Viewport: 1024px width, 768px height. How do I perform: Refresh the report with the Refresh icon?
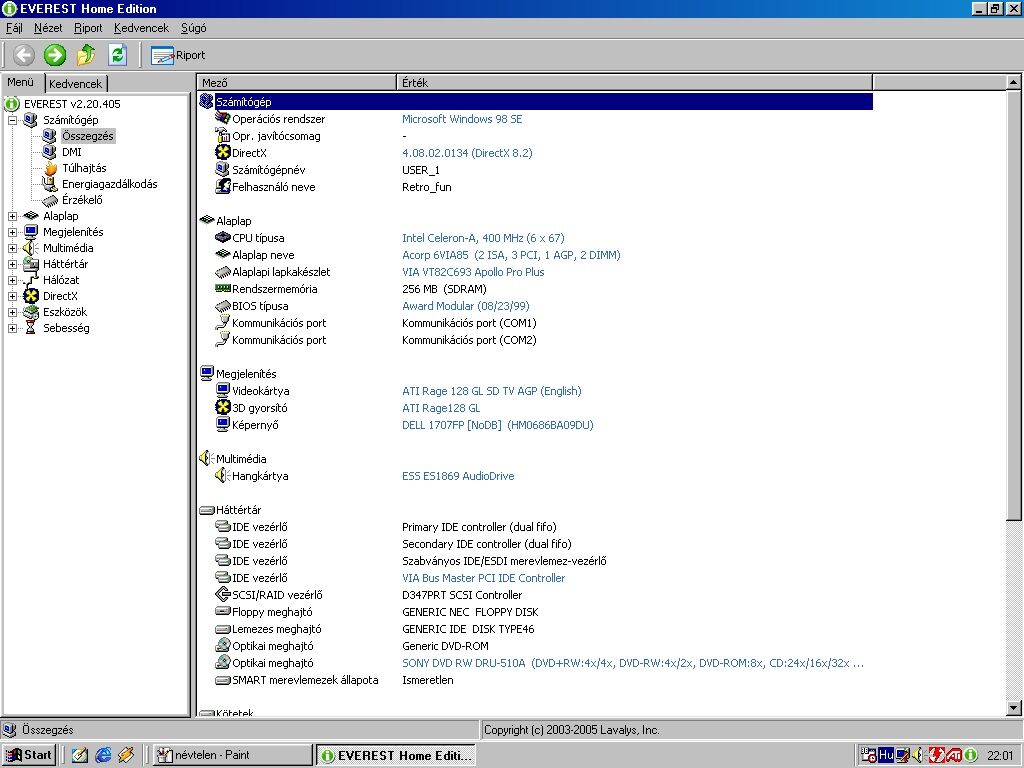[x=118, y=55]
